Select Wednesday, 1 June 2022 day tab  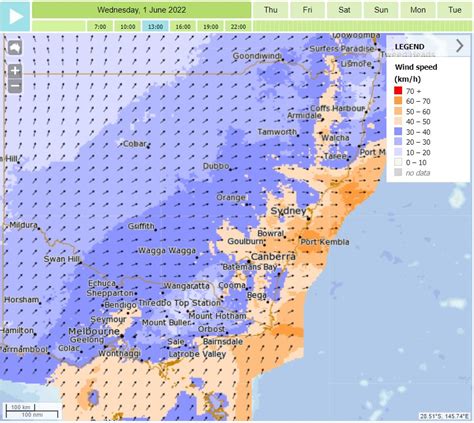coord(142,10)
